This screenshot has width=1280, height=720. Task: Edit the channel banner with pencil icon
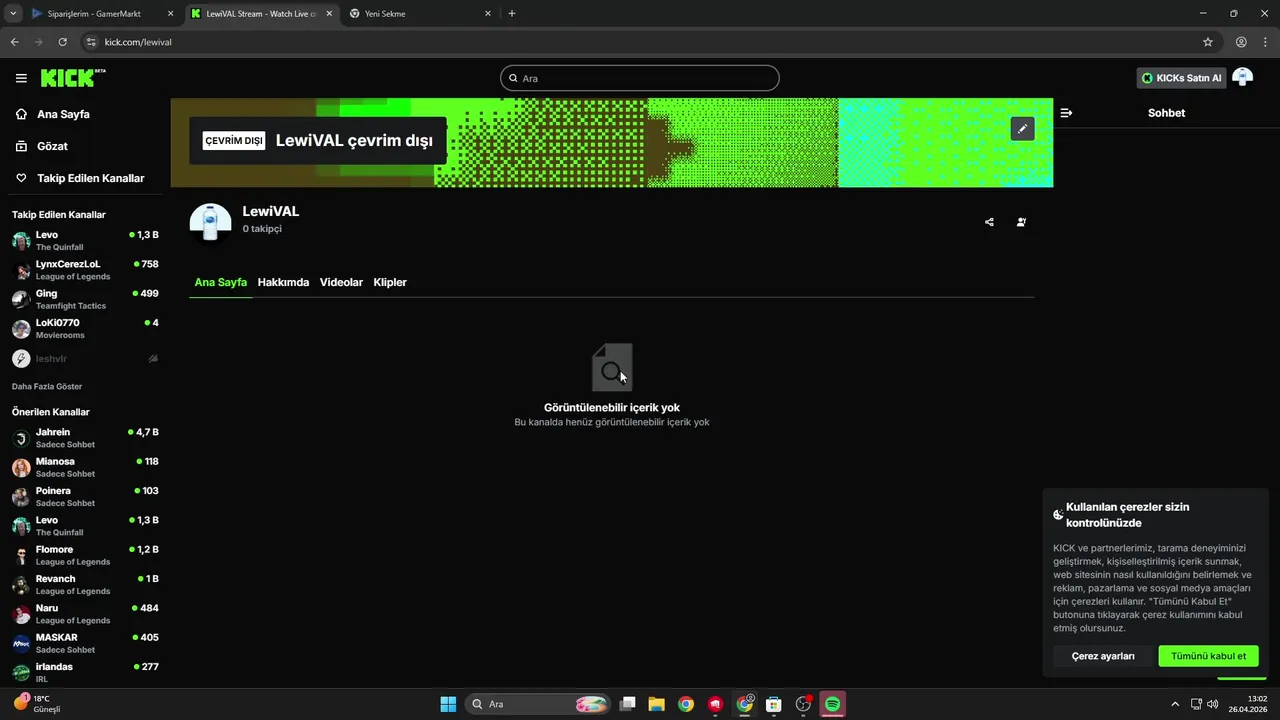tap(1022, 129)
